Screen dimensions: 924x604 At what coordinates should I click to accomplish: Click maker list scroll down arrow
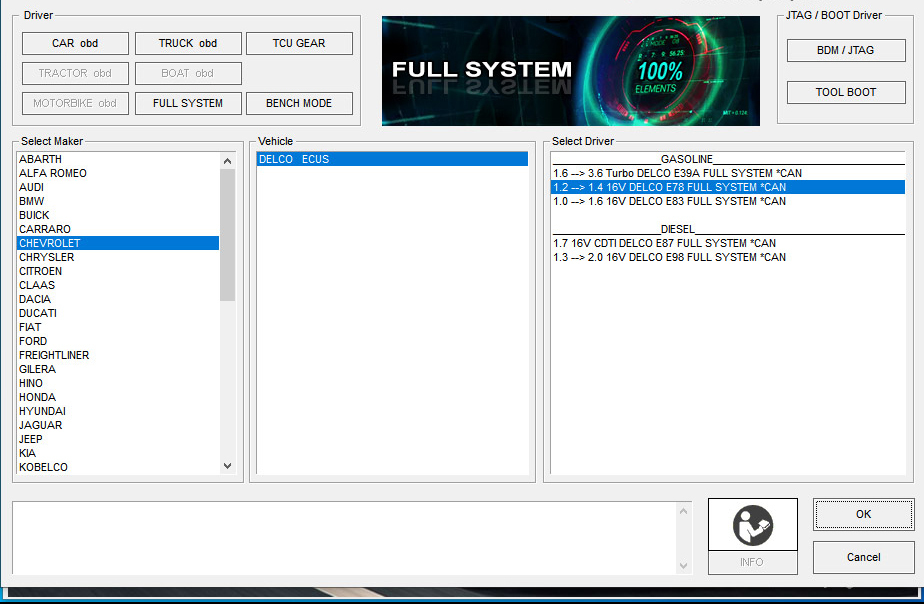[227, 466]
